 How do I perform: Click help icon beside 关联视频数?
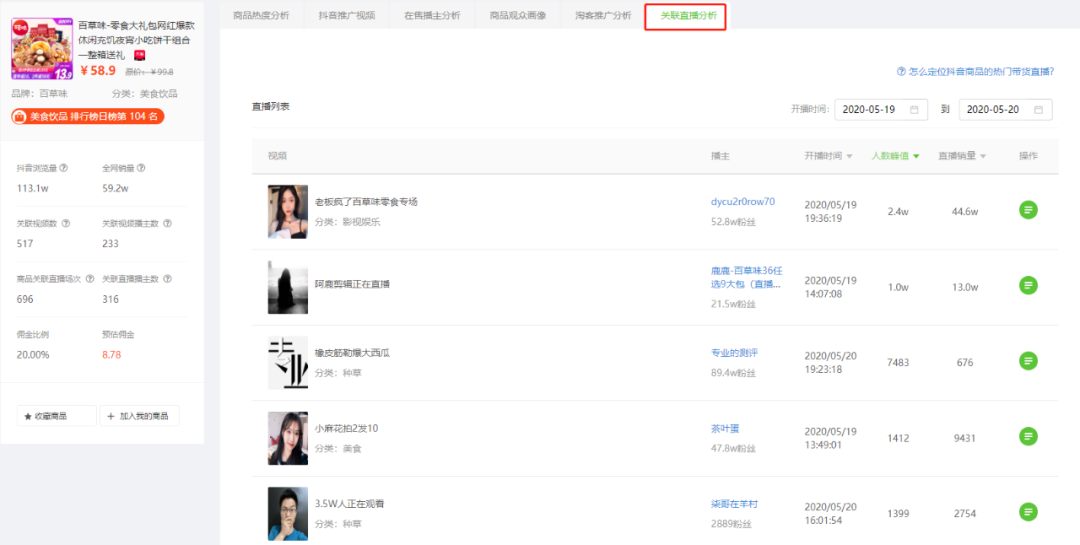click(66, 223)
